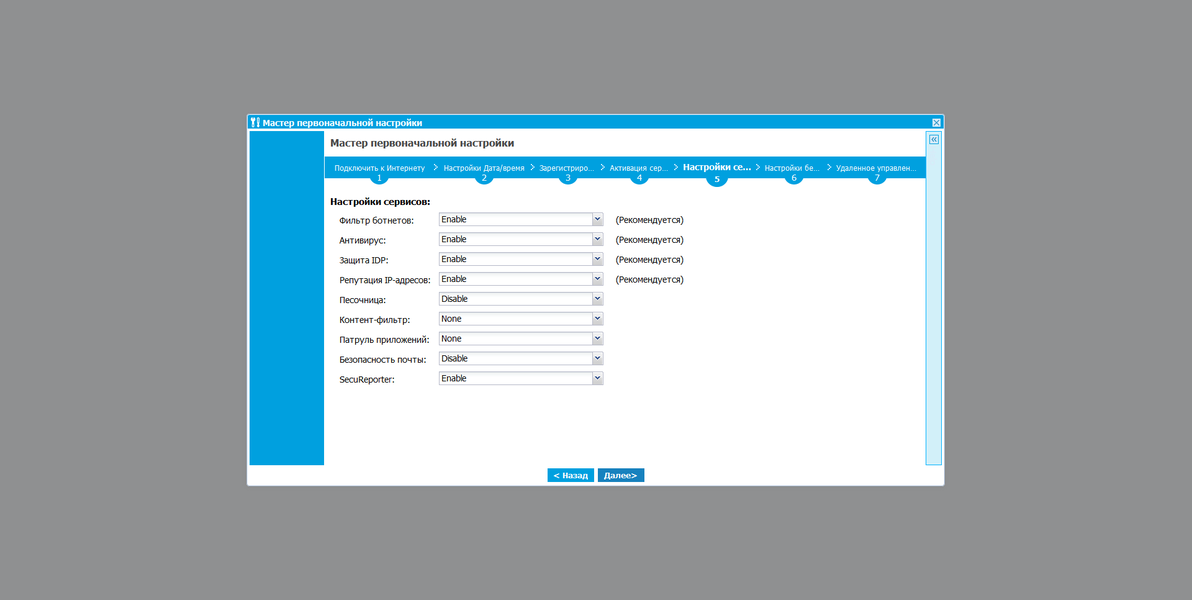Viewport: 1192px width, 600px height.
Task: Go to step Настройки Дата/время
Action: tap(483, 168)
